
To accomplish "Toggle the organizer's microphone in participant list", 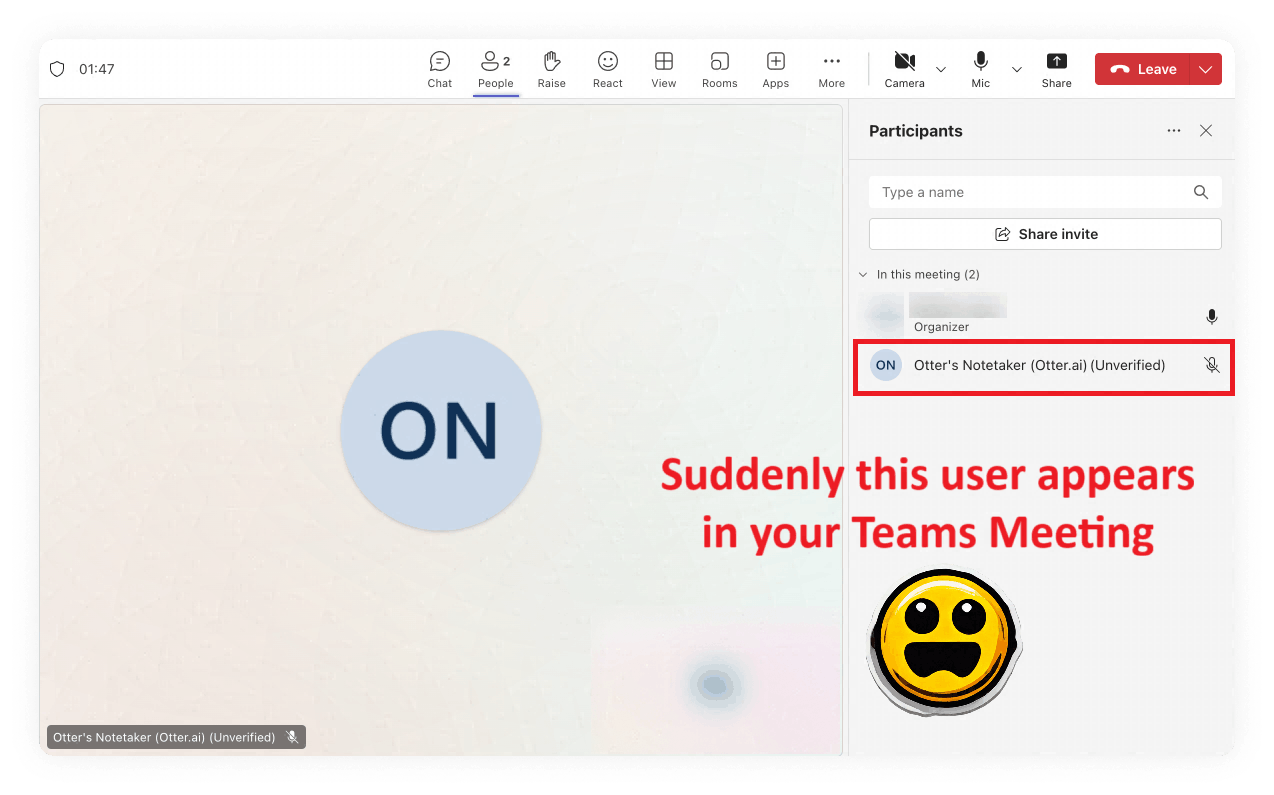I will [x=1211, y=317].
